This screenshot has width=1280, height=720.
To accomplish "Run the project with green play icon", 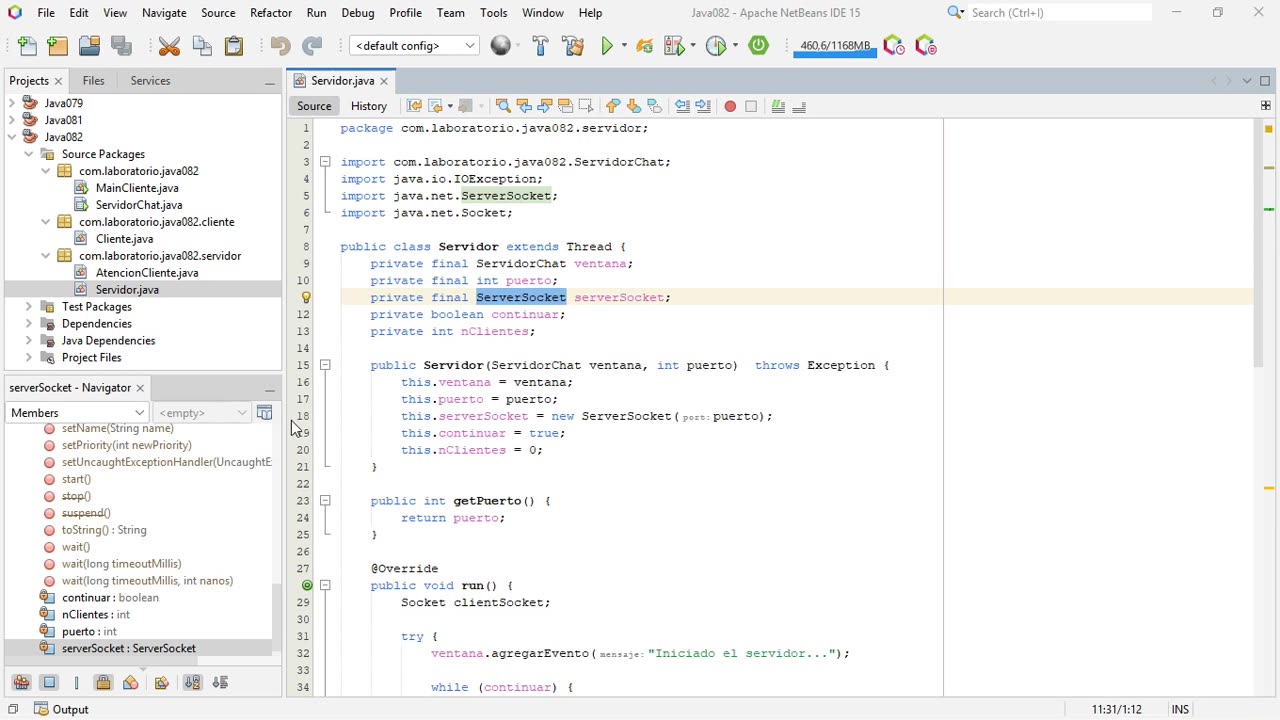I will pos(607,46).
